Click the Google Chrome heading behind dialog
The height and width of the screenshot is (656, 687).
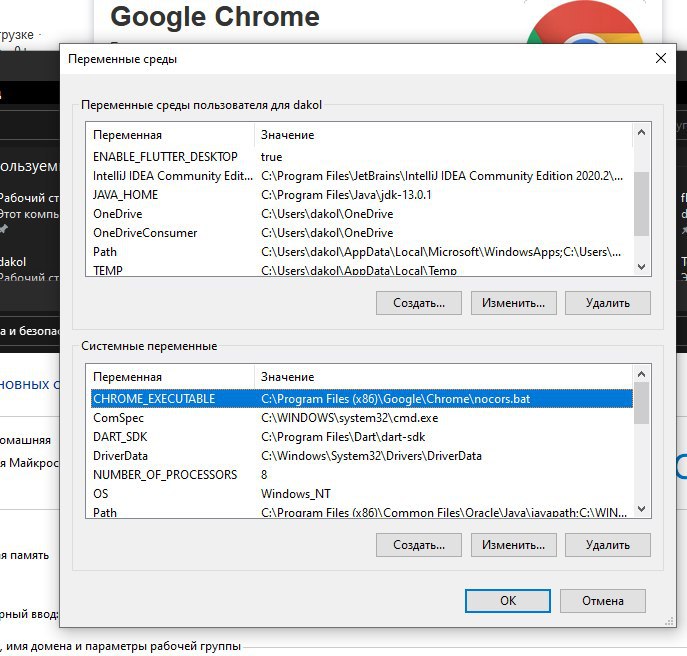(x=215, y=17)
